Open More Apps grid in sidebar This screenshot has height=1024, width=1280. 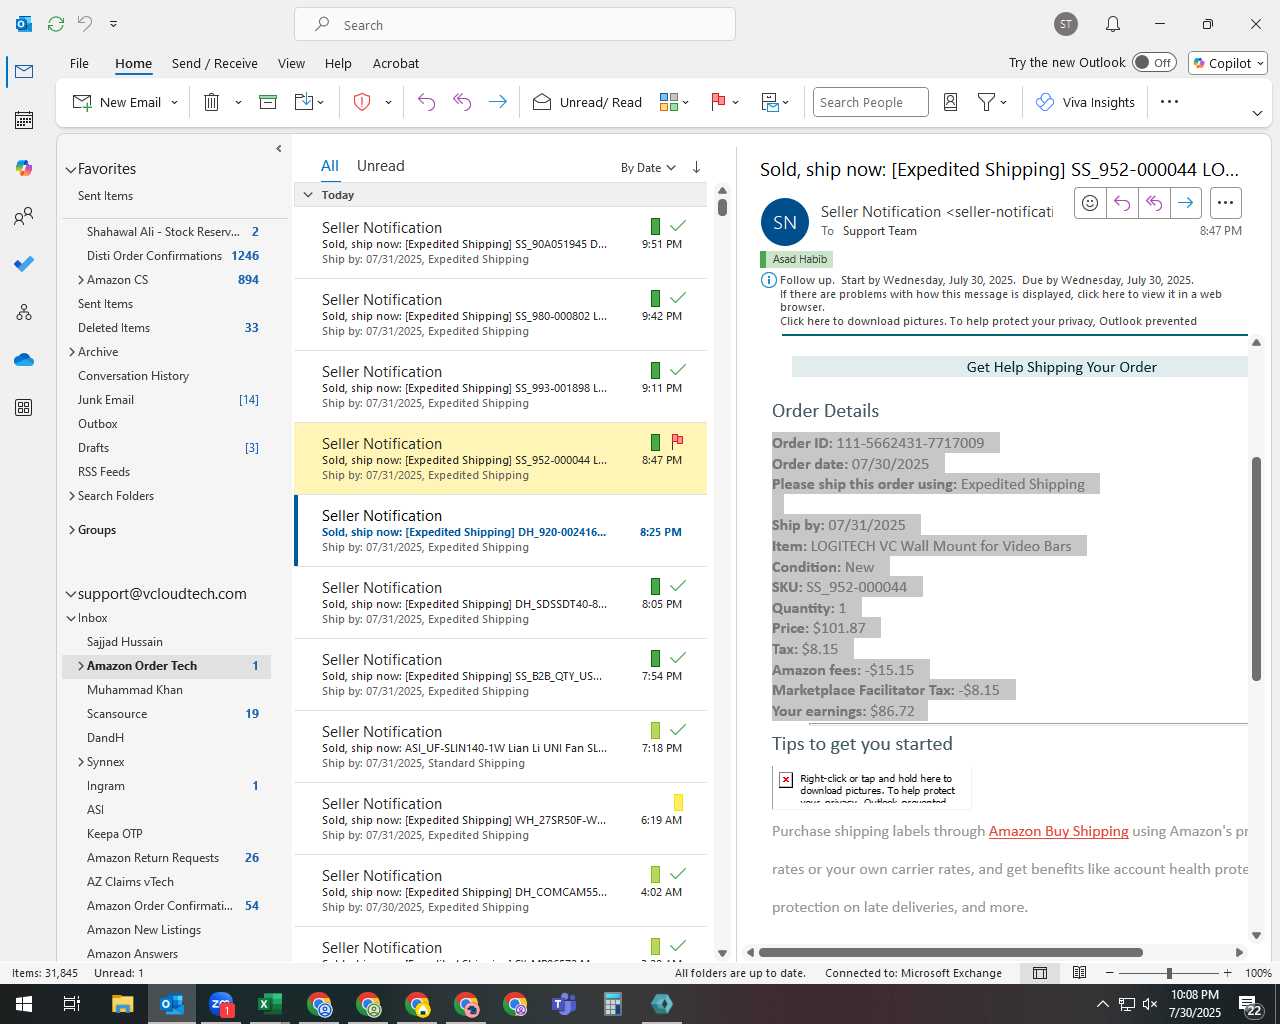[x=24, y=408]
